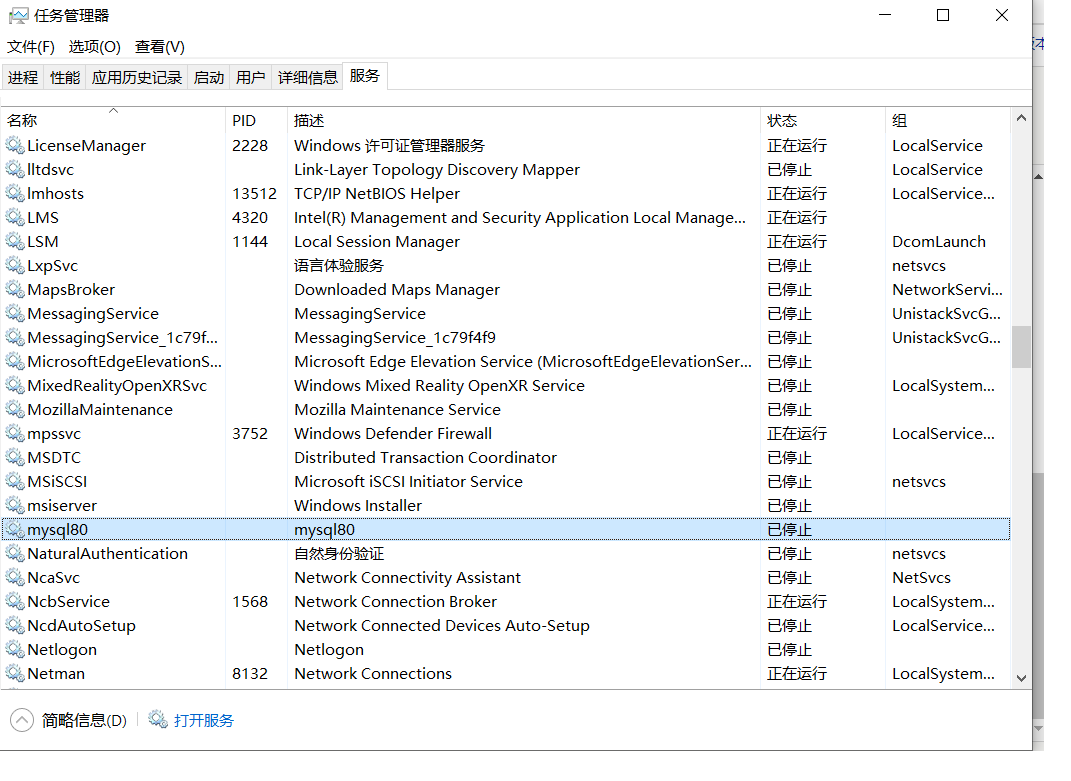The height and width of the screenshot is (781, 1071).
Task: Switch to the 进程 tab
Action: pos(23,77)
